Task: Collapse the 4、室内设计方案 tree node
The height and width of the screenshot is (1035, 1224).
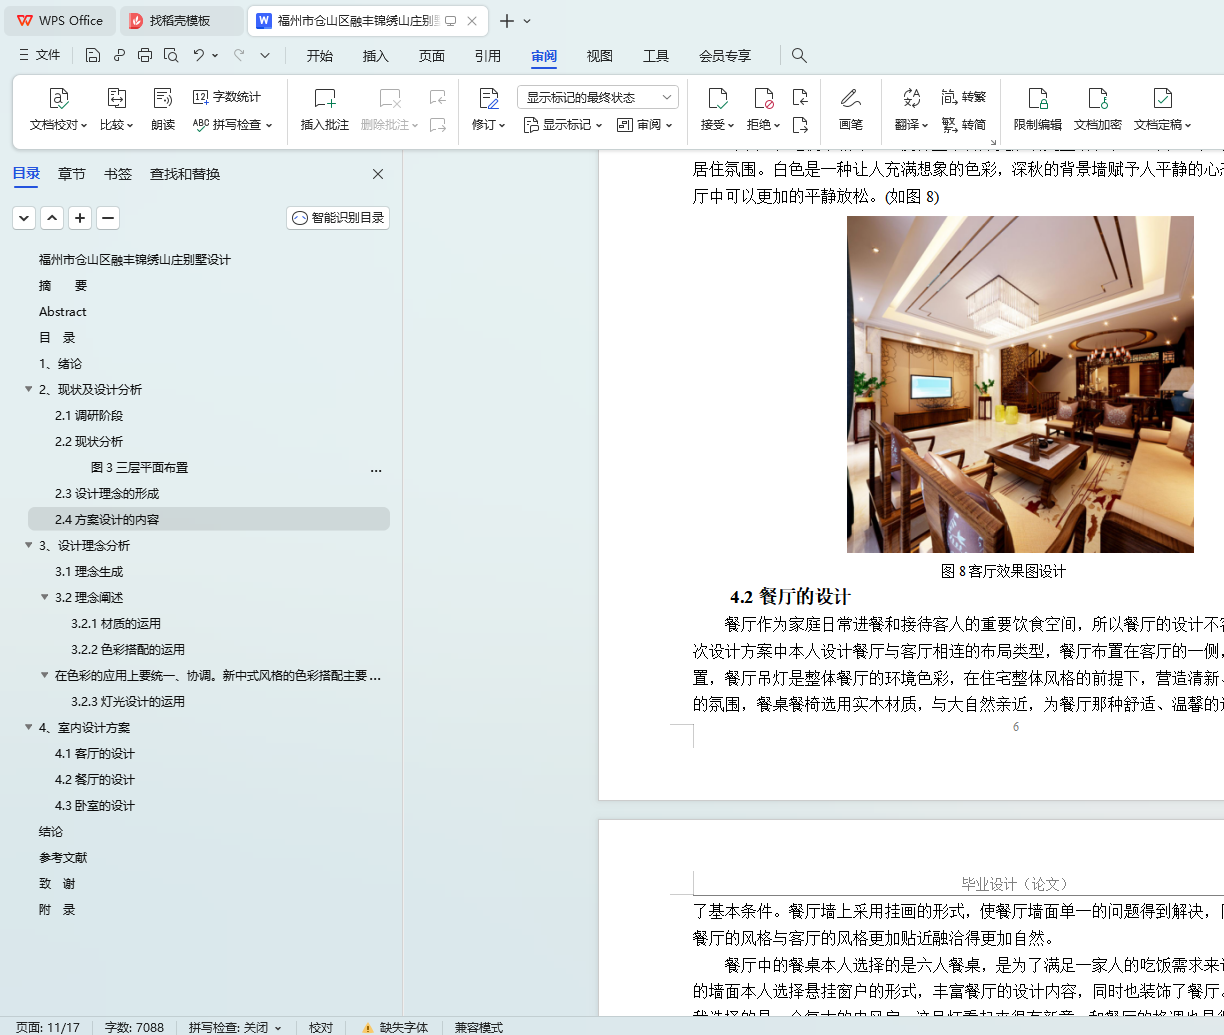Action: [x=29, y=727]
